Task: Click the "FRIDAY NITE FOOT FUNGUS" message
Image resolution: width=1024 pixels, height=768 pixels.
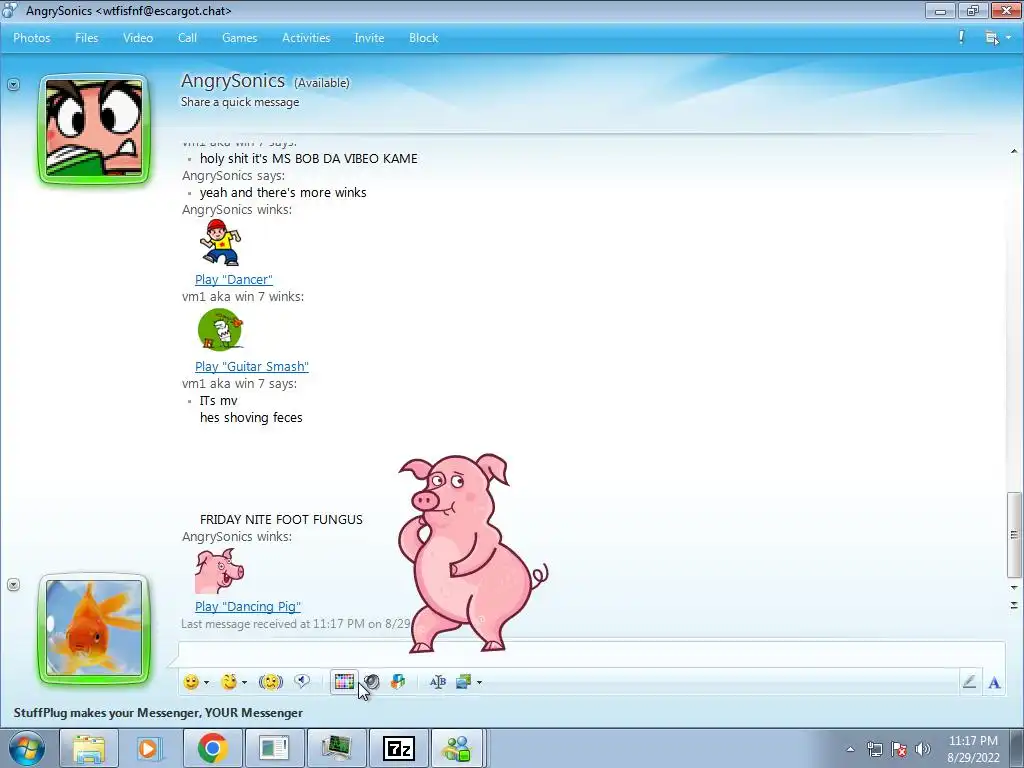Action: click(x=281, y=520)
